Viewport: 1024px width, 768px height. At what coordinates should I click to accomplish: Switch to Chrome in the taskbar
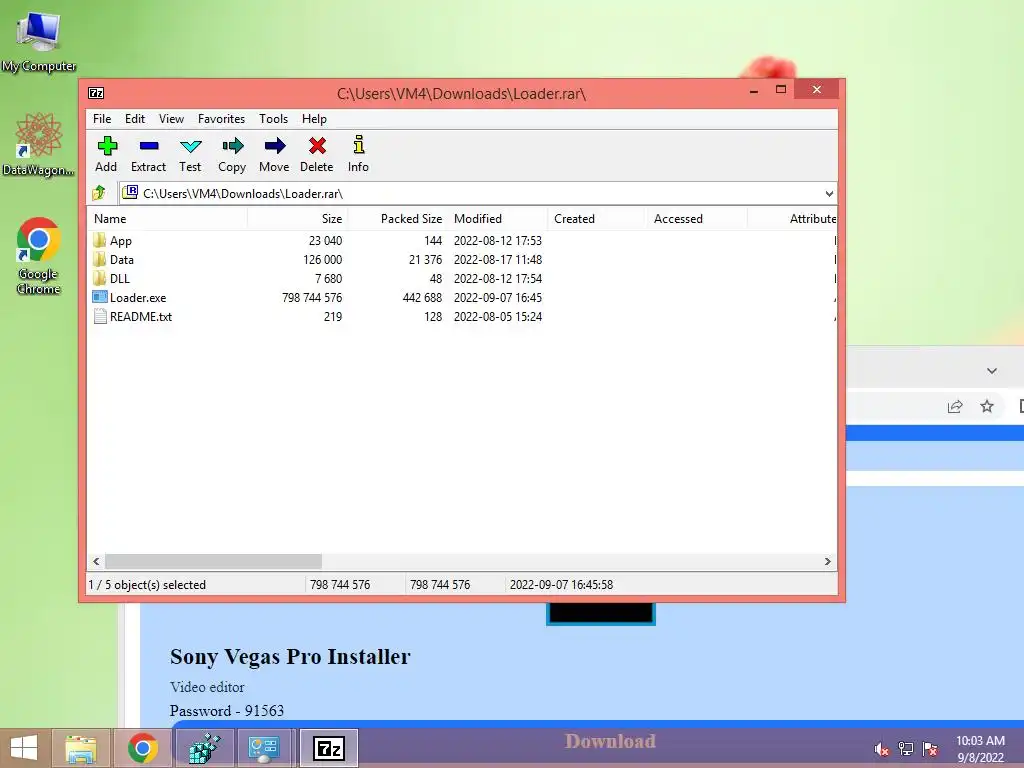143,748
